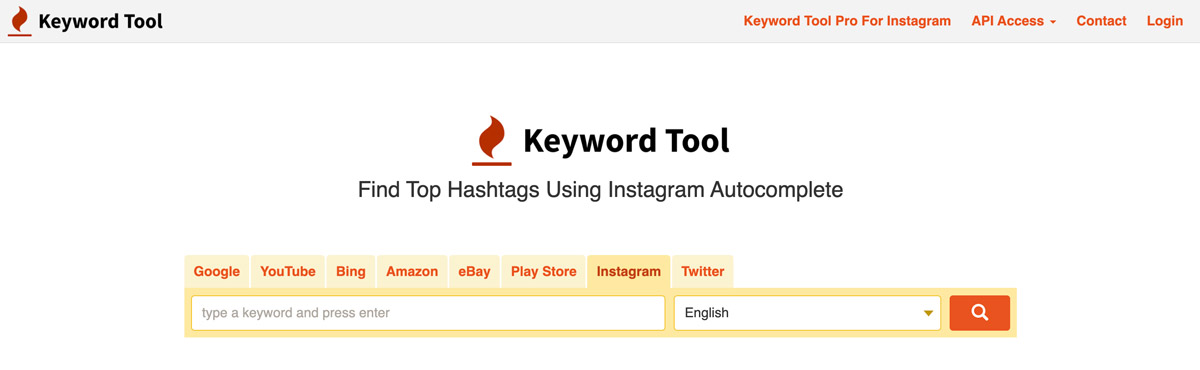1200x370 pixels.
Task: Switch to the Google tab
Action: [x=217, y=271]
